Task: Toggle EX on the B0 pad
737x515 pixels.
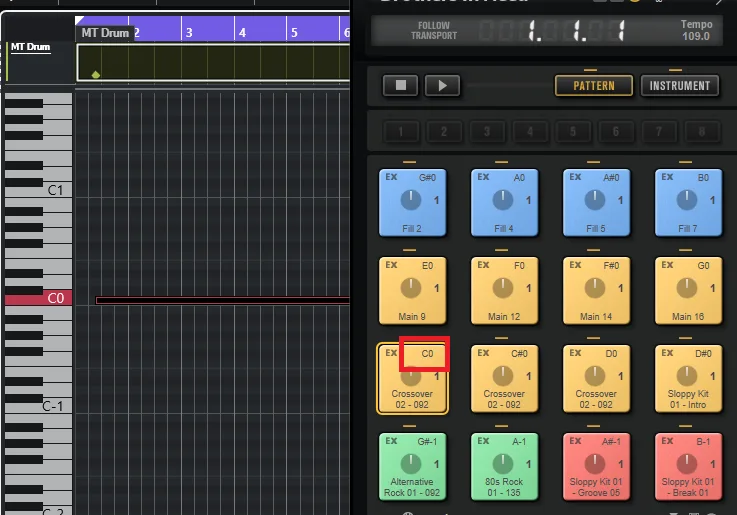Action: pos(667,177)
